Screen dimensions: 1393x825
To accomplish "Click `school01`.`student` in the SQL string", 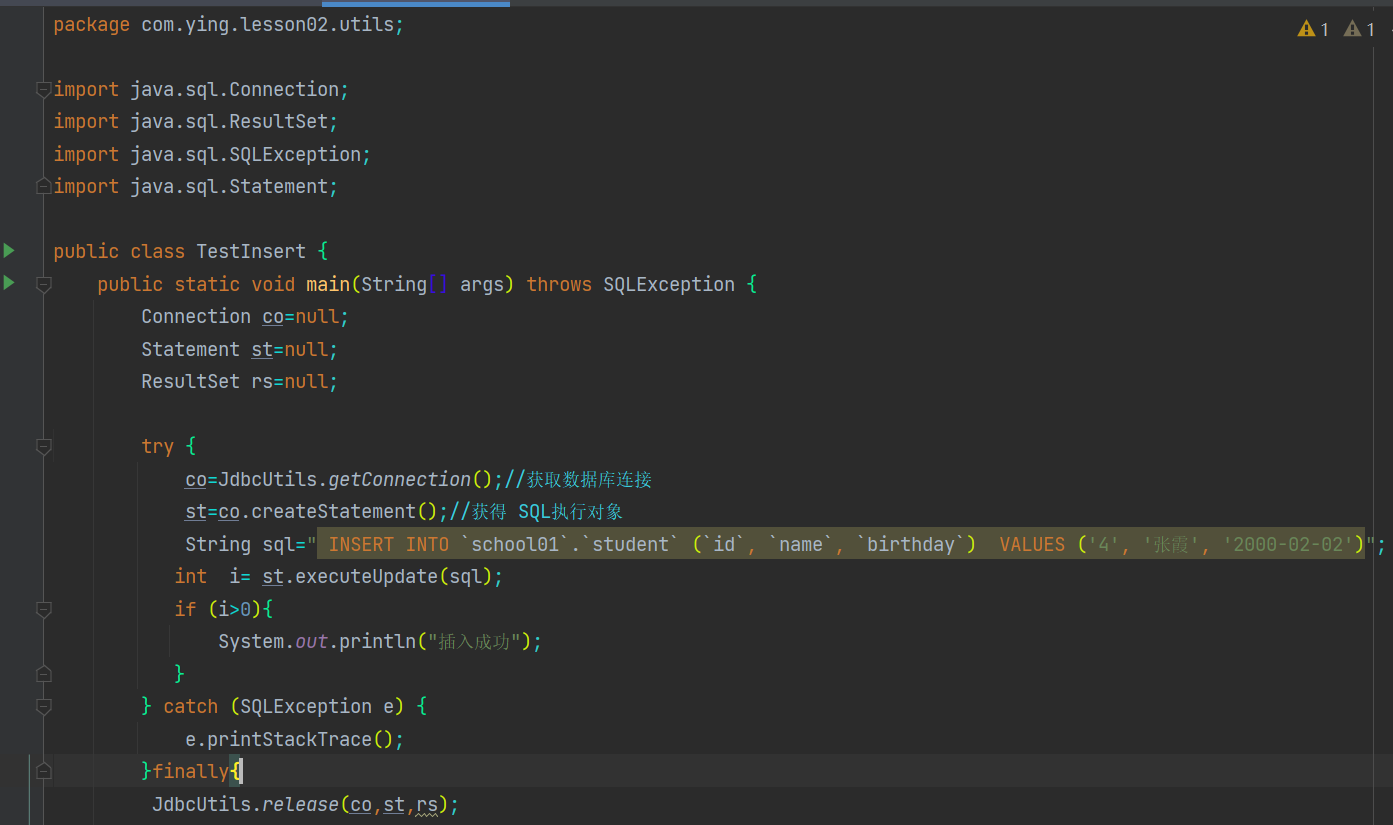I will (x=570, y=544).
